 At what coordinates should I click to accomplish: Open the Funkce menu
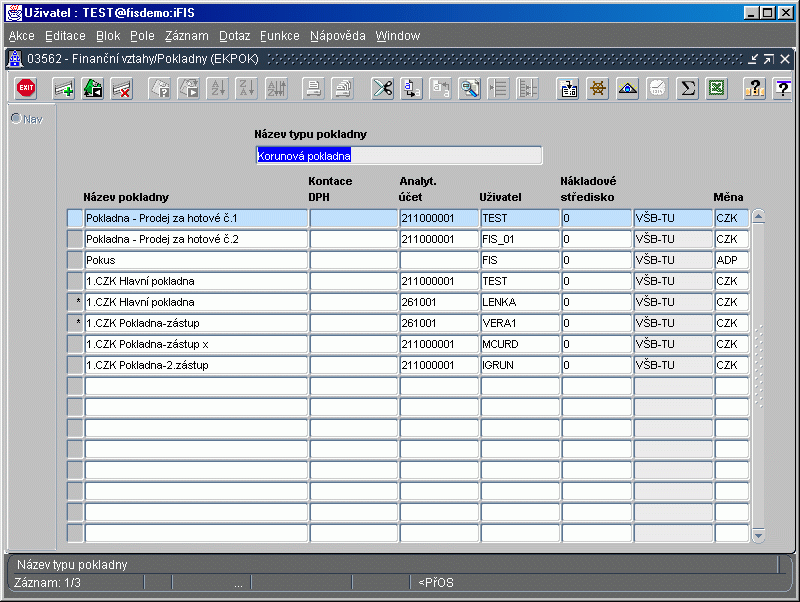280,36
